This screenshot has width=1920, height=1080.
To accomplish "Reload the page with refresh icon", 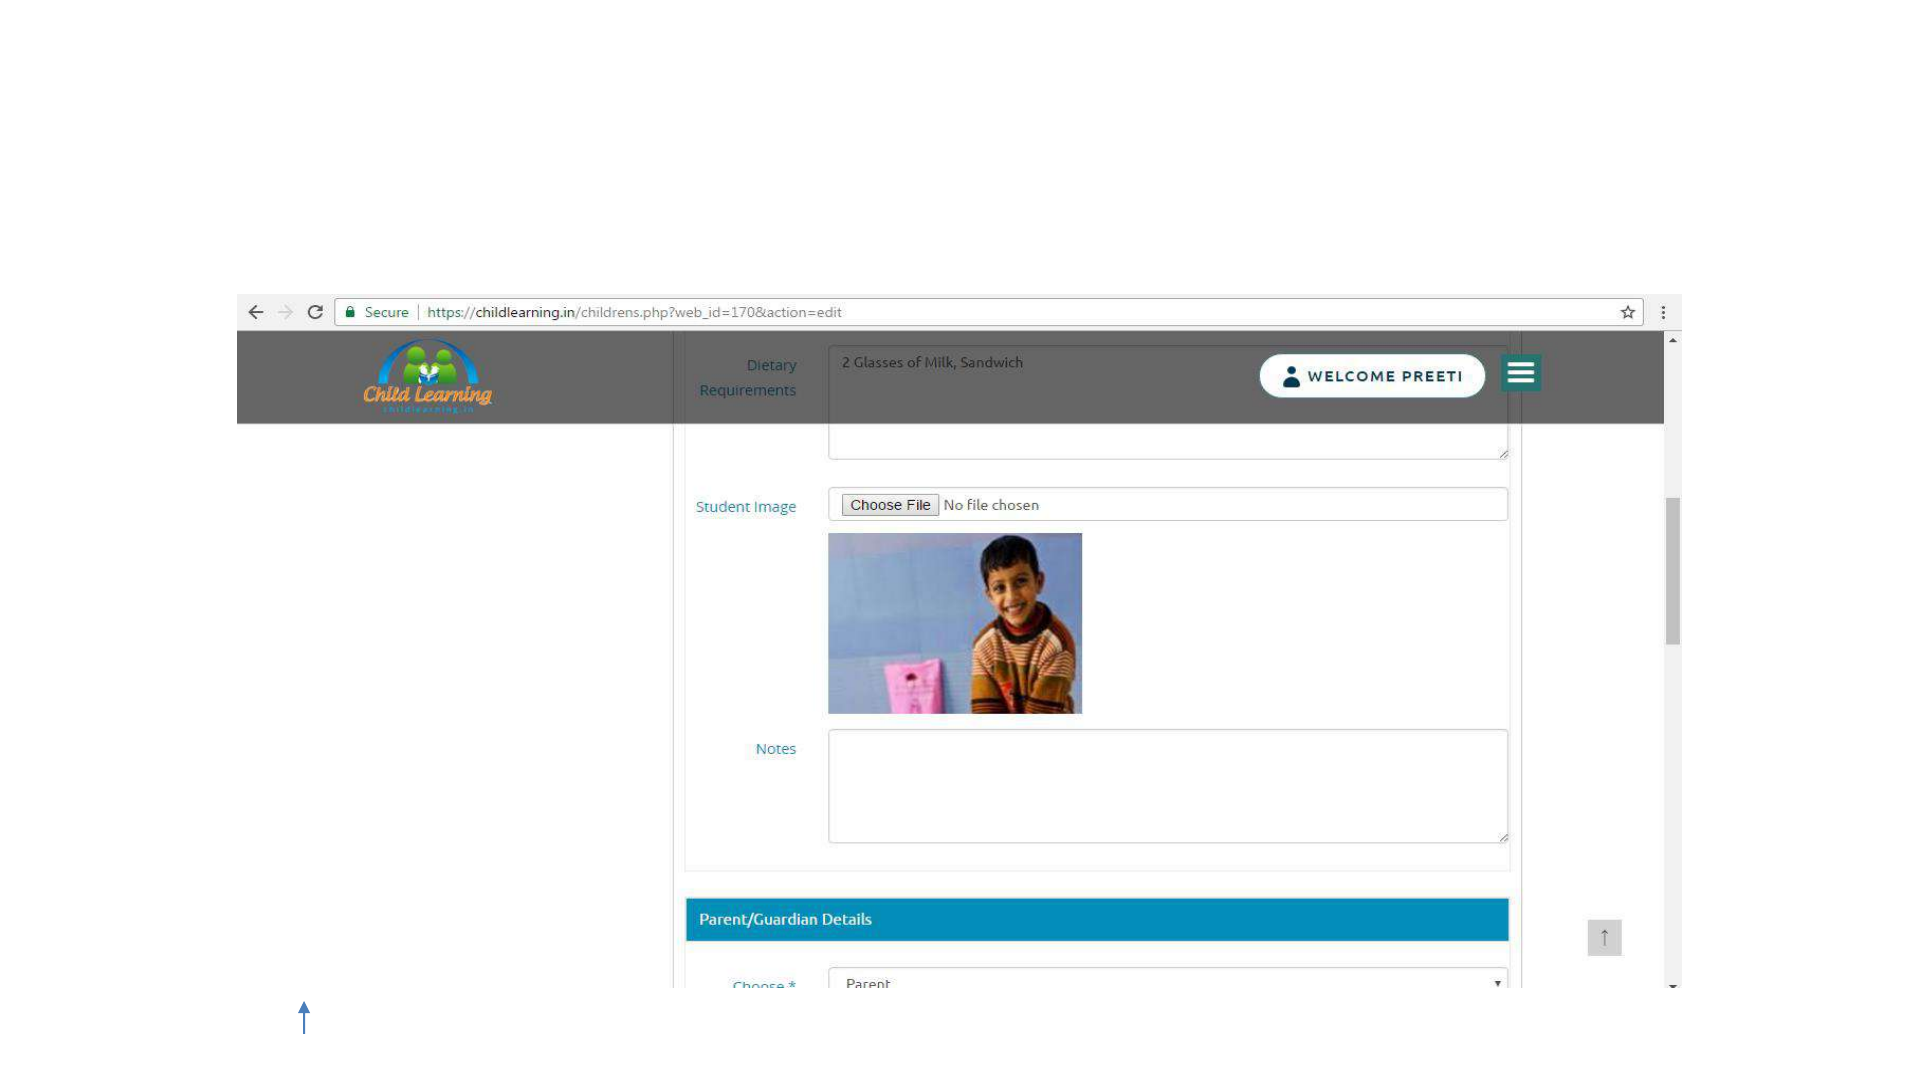I will (315, 312).
